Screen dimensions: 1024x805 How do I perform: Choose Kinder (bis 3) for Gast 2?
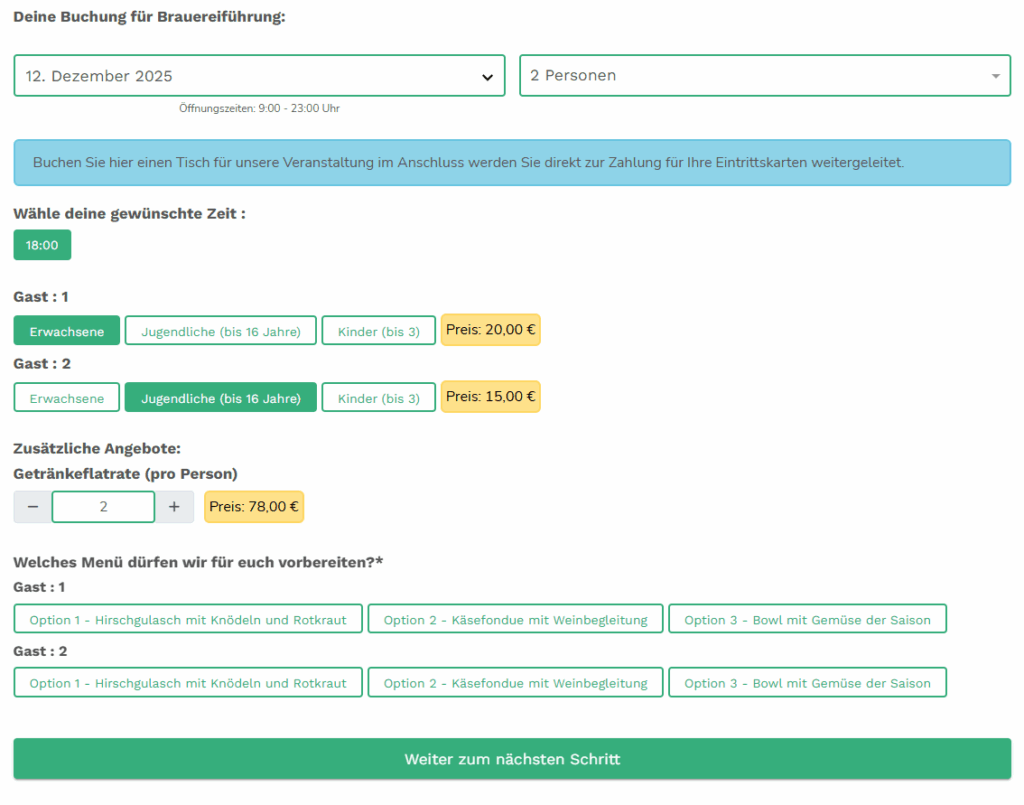[x=378, y=398]
